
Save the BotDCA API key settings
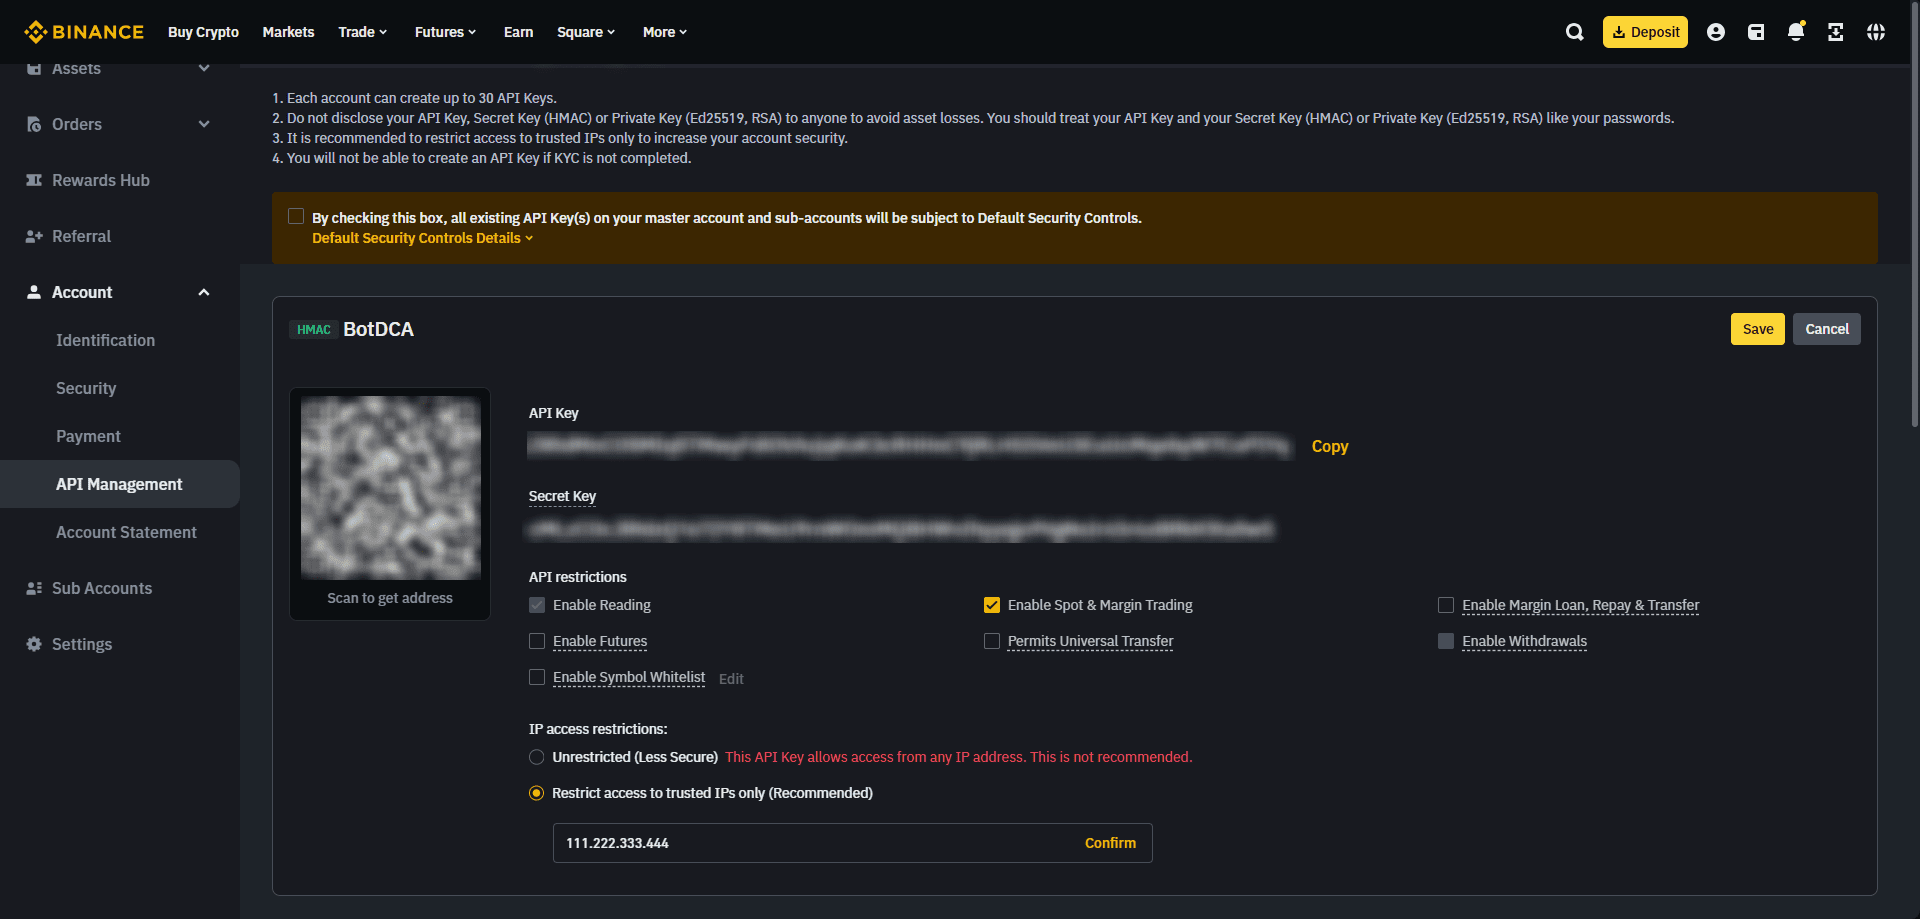coord(1757,329)
